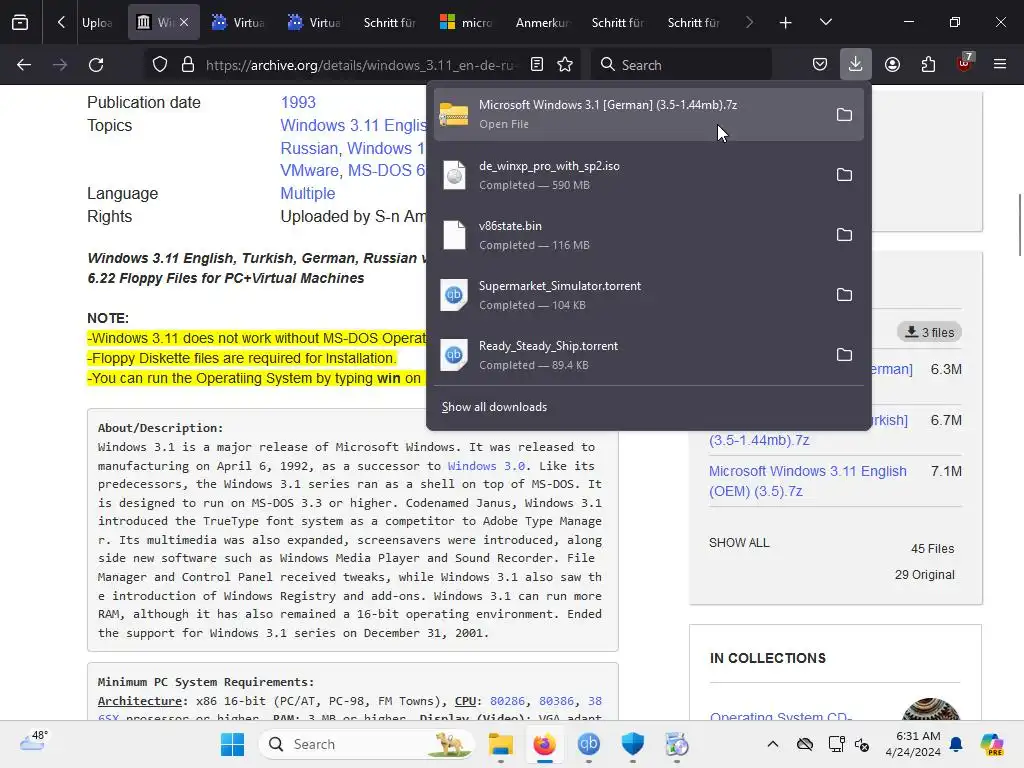Switch to the micro tab

pyautogui.click(x=466, y=23)
